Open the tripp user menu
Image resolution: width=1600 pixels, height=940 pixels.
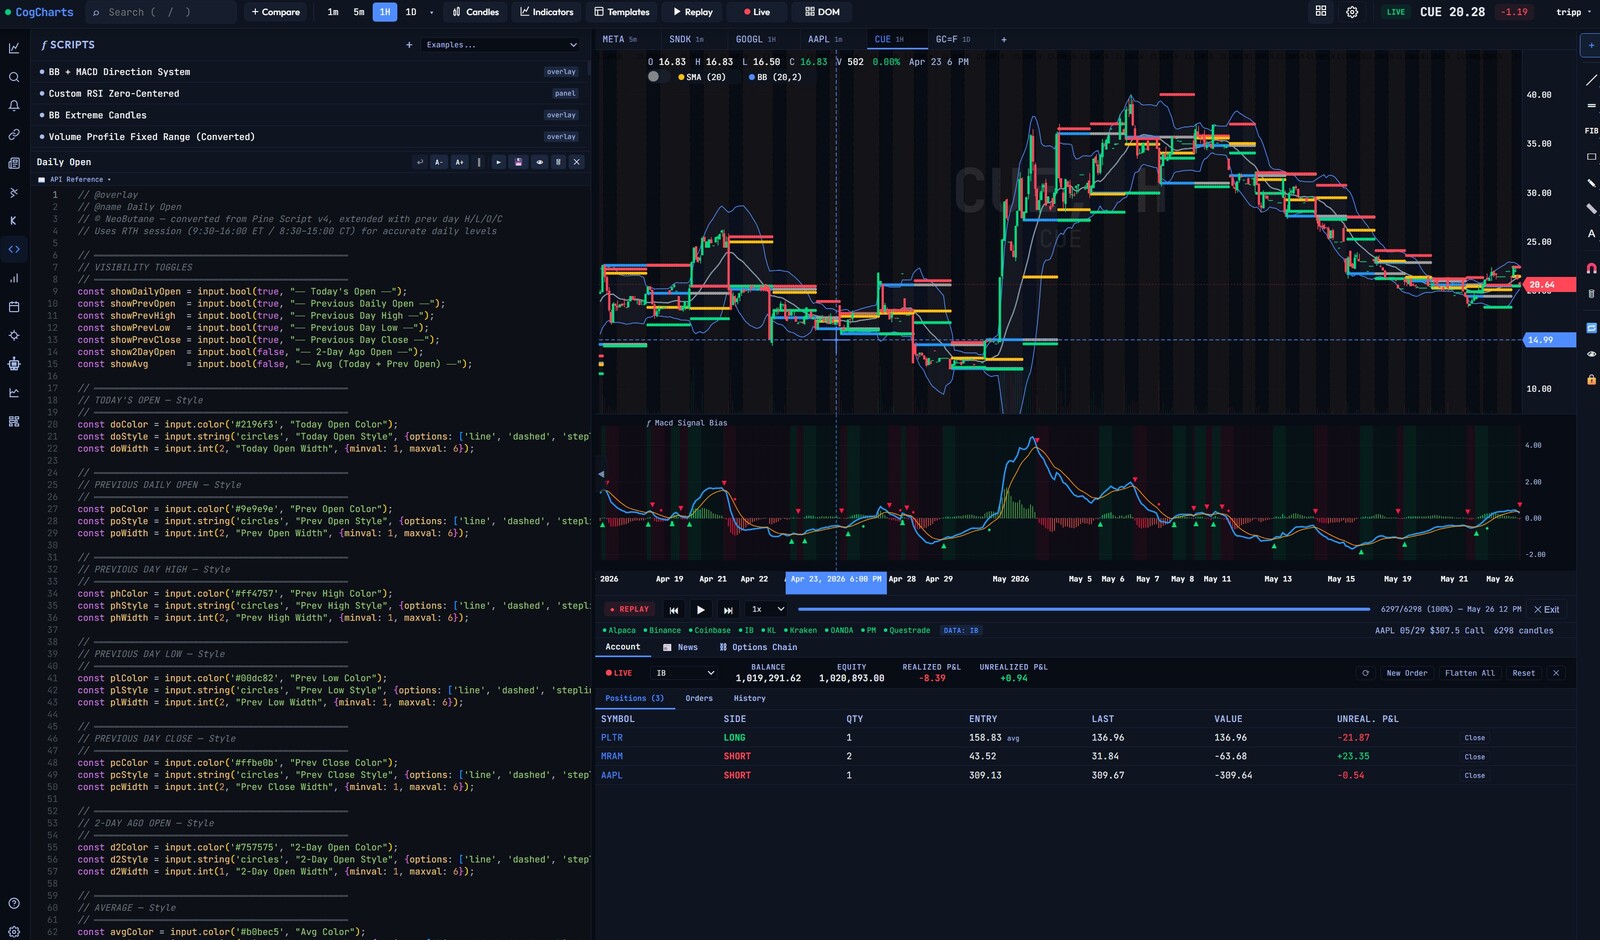tap(1574, 12)
